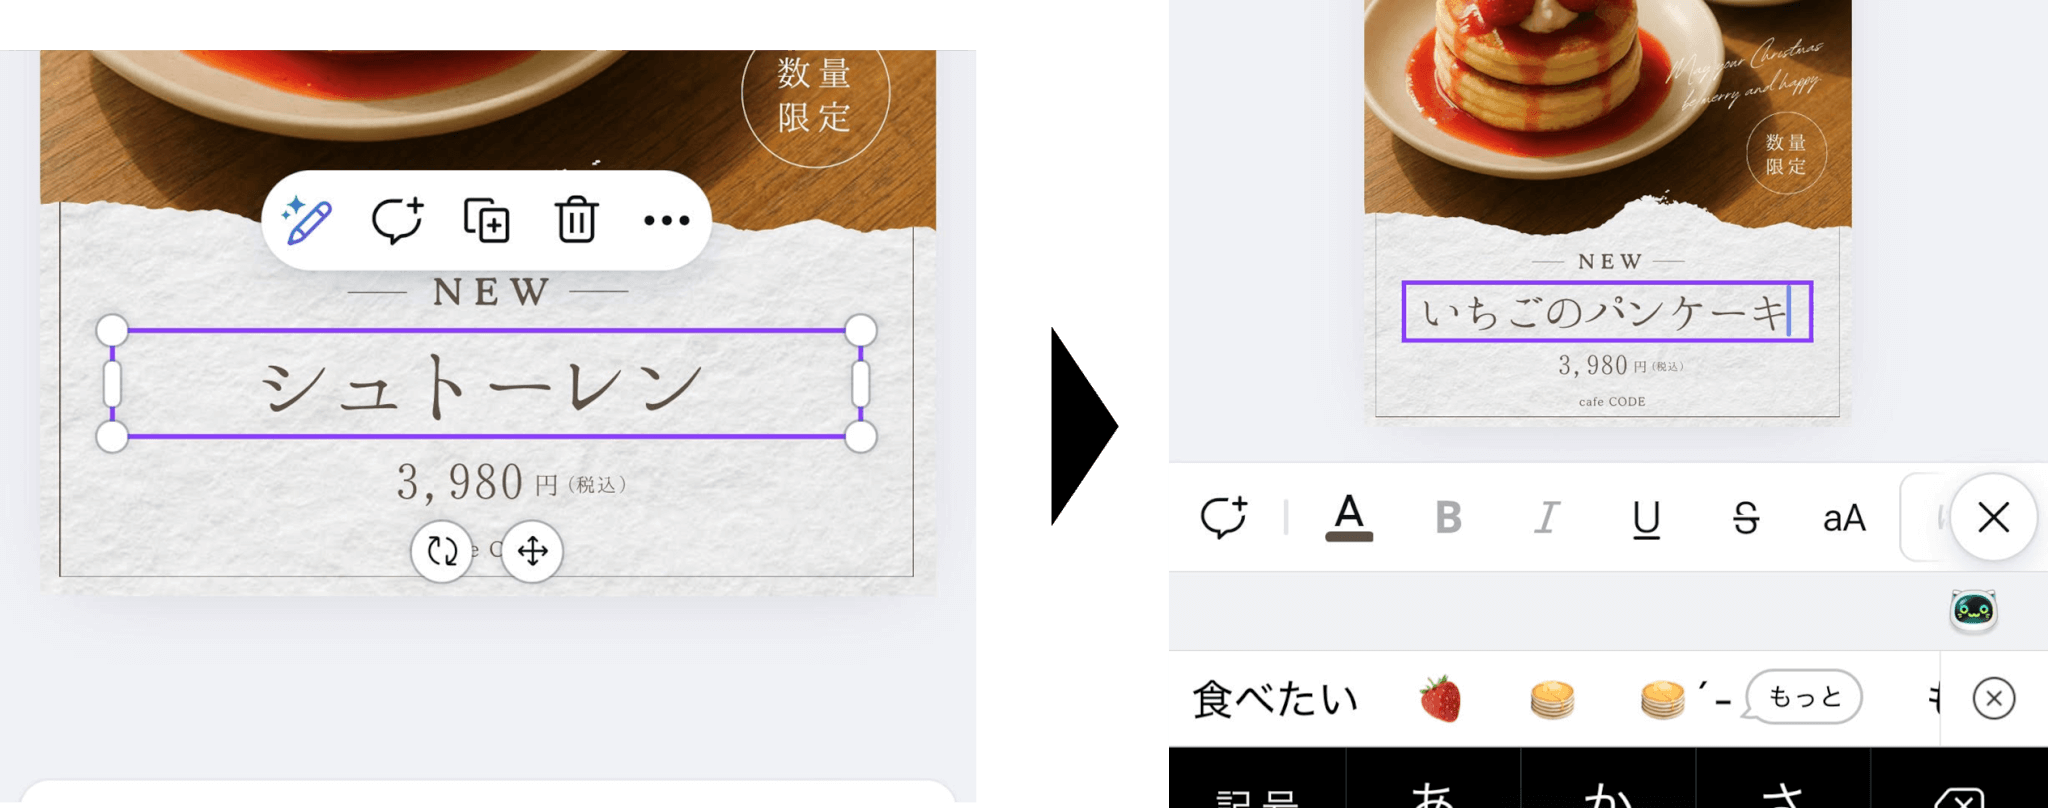Dismiss the suggestion bar with circled X
The width and height of the screenshot is (2048, 808).
(x=1994, y=698)
